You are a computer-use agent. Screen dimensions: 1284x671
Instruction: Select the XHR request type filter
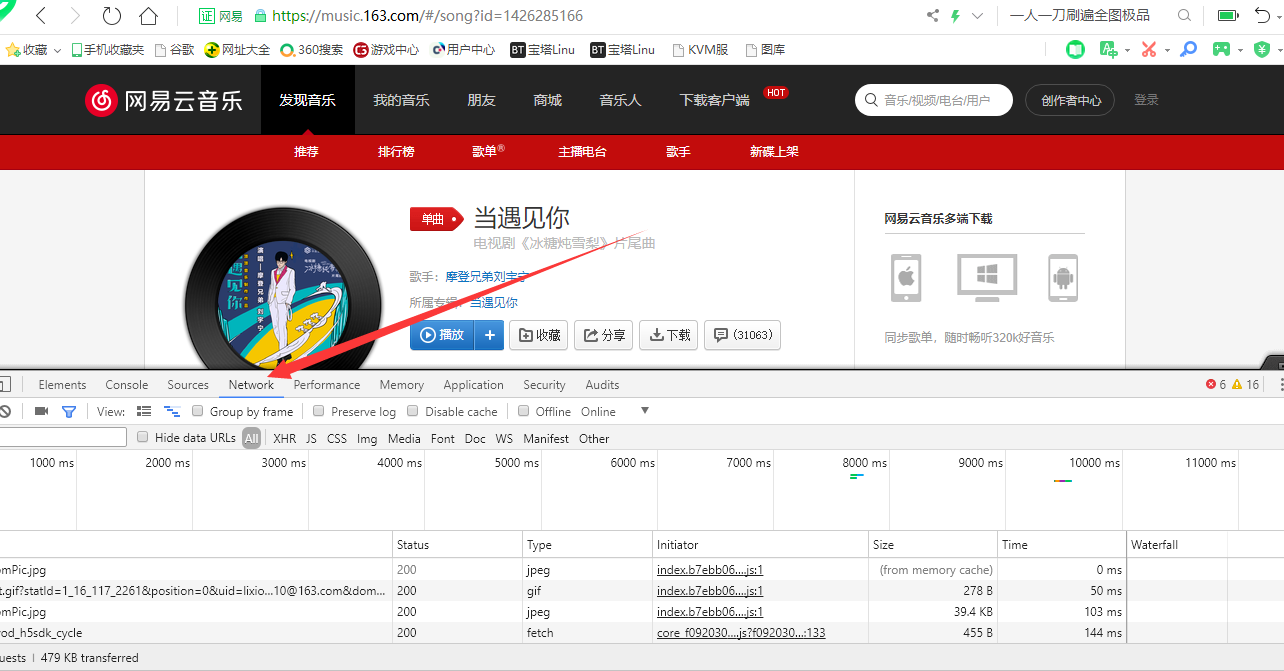[284, 438]
